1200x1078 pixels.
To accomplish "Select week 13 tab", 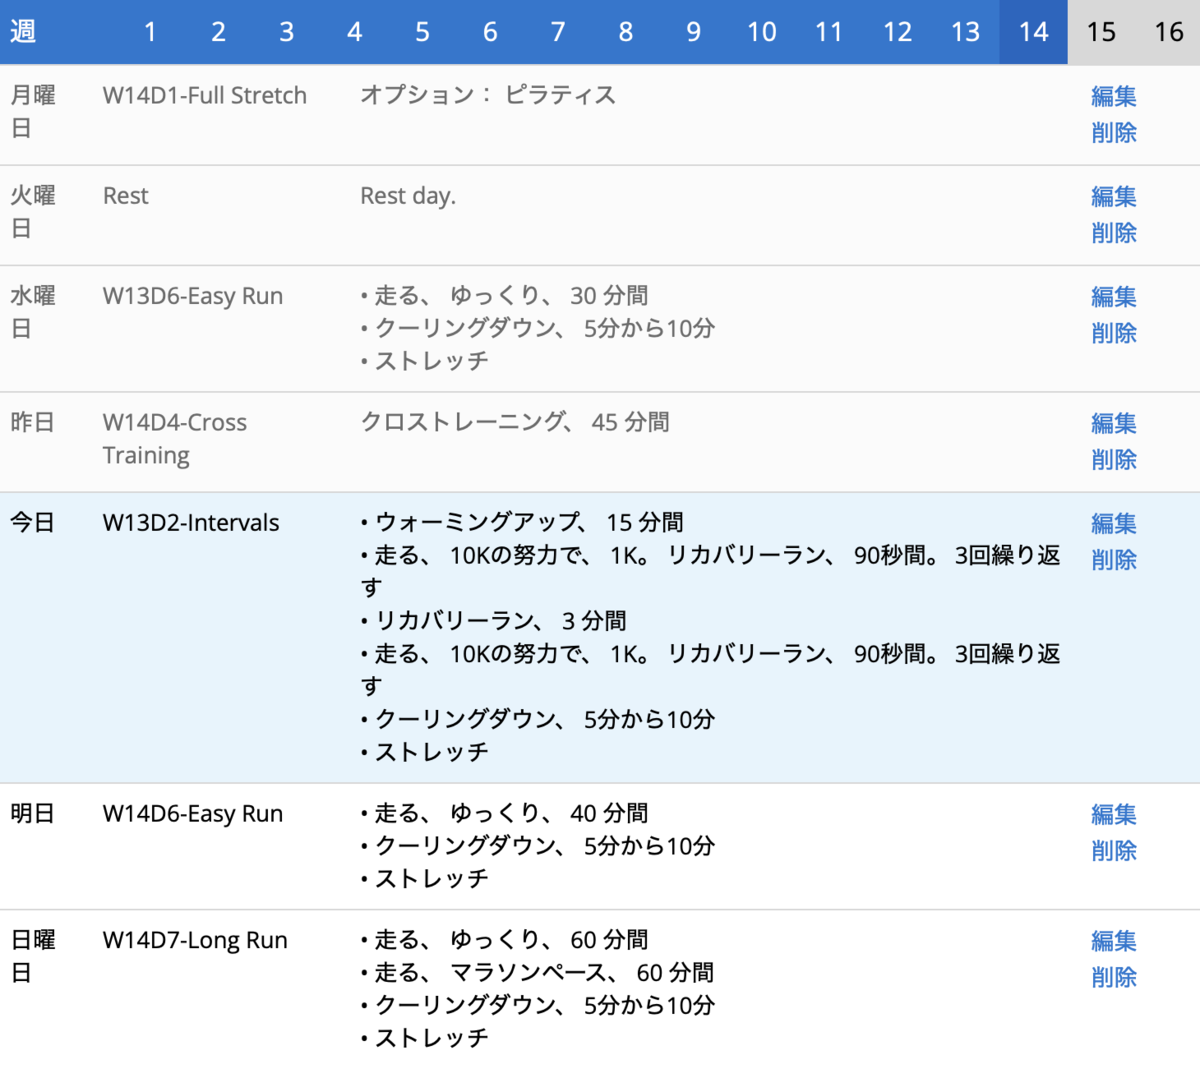I will click(x=965, y=32).
